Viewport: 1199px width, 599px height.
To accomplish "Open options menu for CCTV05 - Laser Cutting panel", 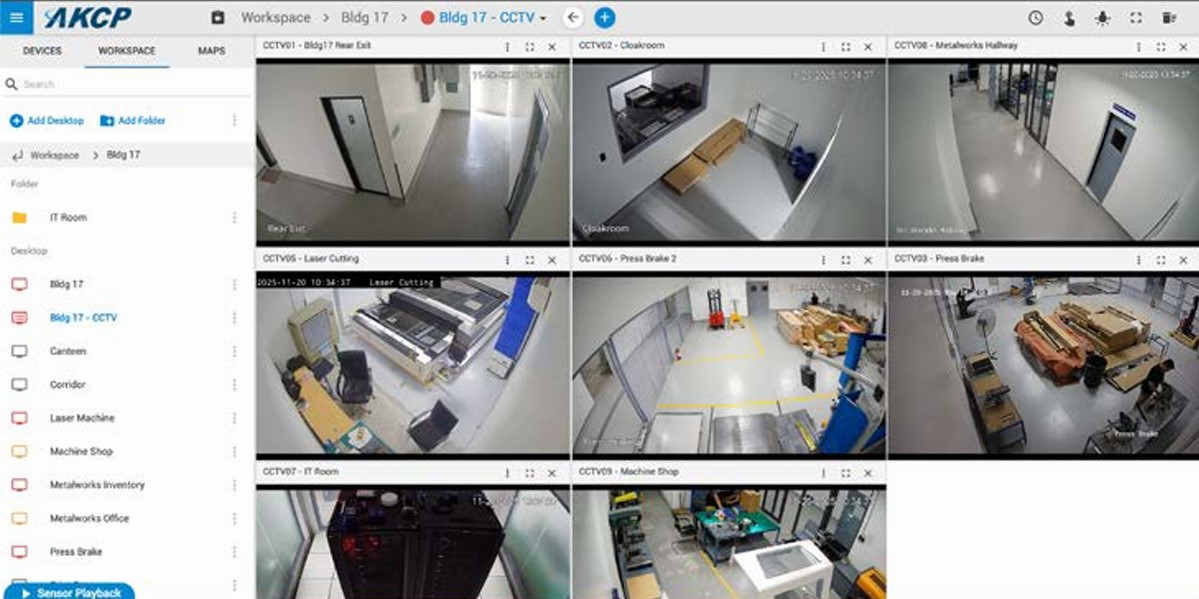I will (x=507, y=259).
